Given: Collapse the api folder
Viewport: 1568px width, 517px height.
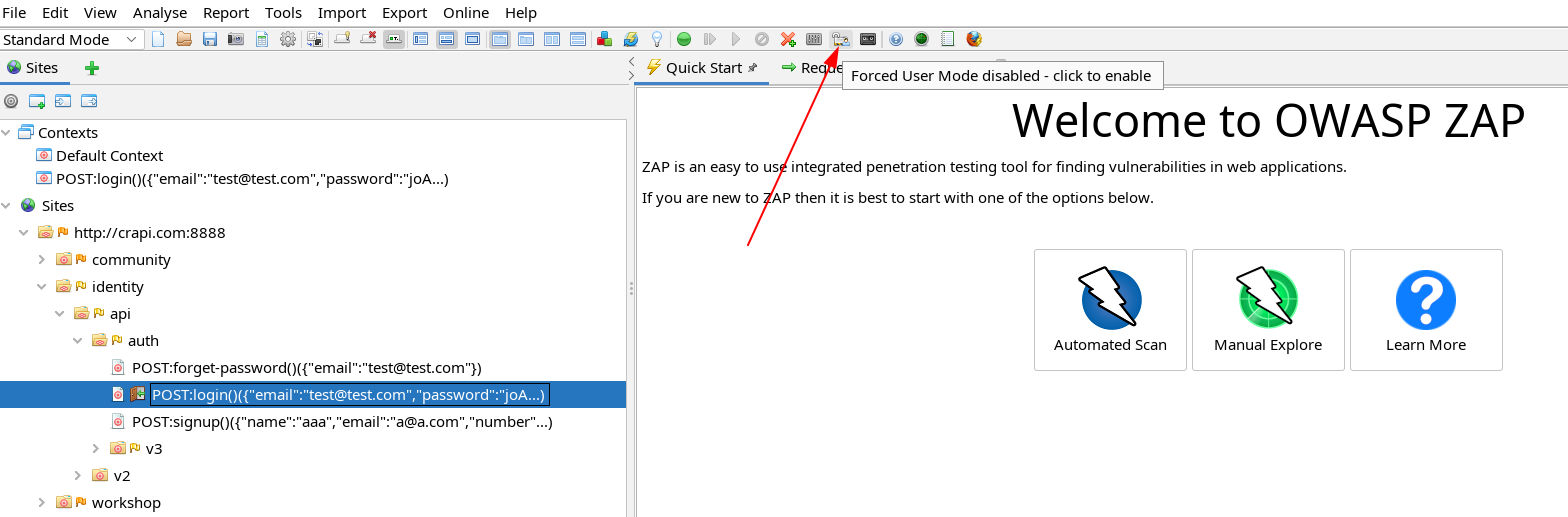Looking at the screenshot, I should 60,314.
